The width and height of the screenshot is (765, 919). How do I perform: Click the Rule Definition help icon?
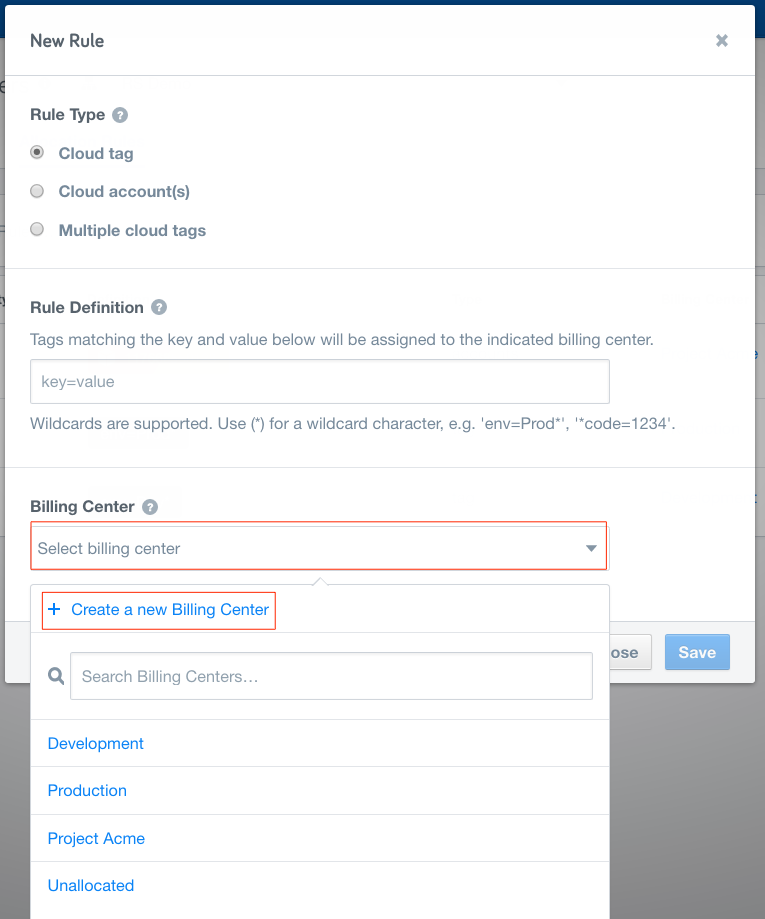[x=159, y=307]
